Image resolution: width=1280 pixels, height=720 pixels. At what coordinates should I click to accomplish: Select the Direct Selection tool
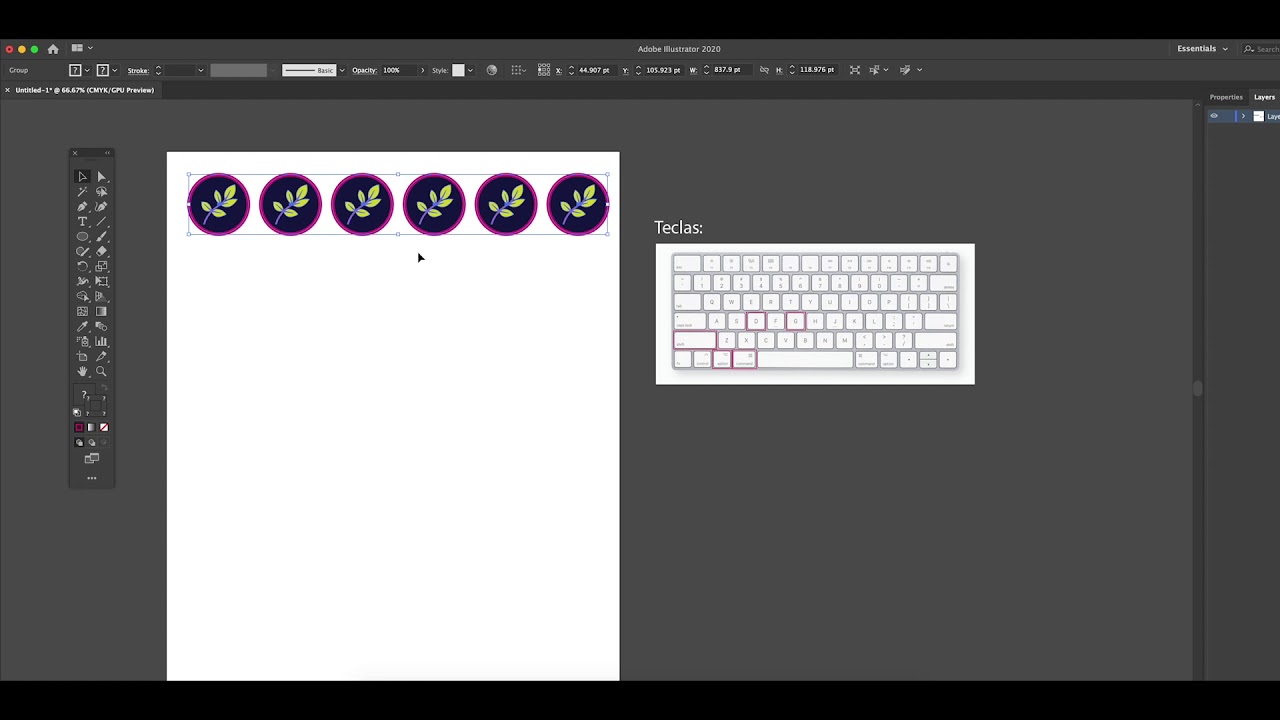[101, 176]
